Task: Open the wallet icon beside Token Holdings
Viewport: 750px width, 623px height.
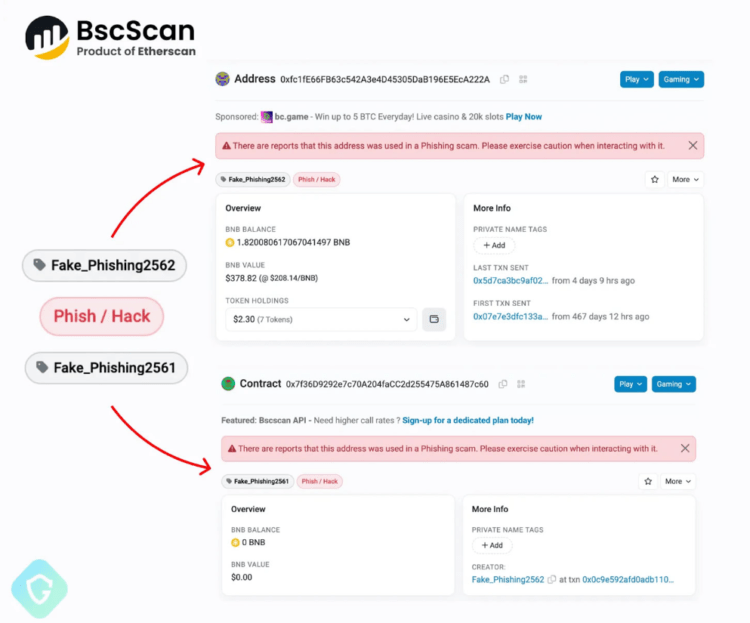Action: tap(434, 320)
